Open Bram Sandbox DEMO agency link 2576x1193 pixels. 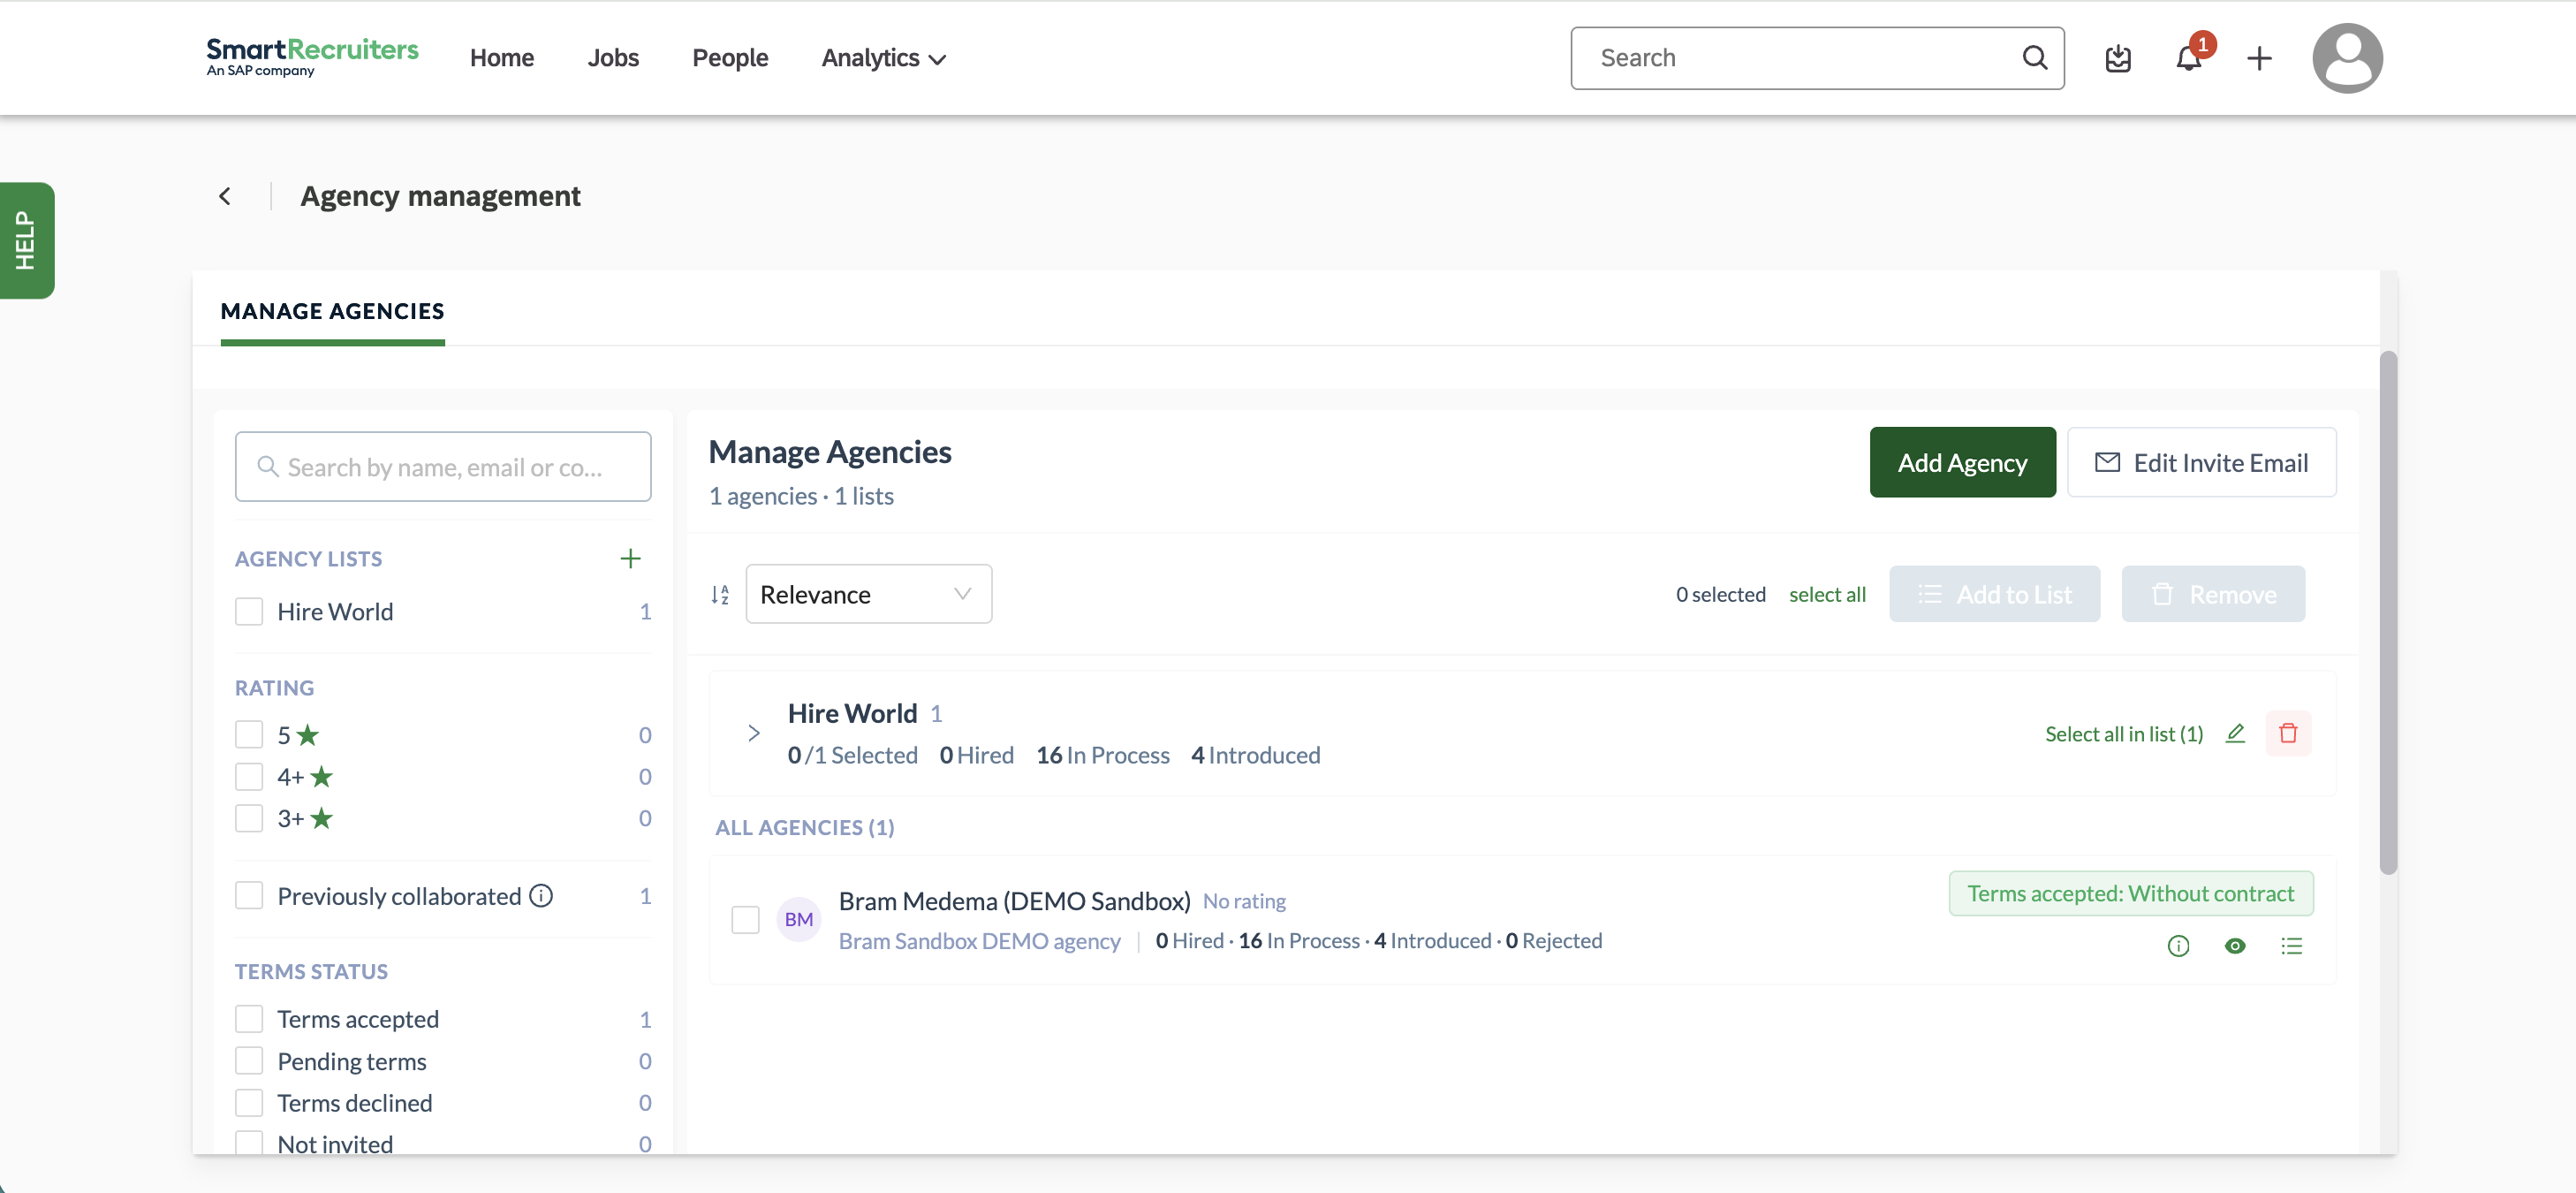click(x=979, y=941)
